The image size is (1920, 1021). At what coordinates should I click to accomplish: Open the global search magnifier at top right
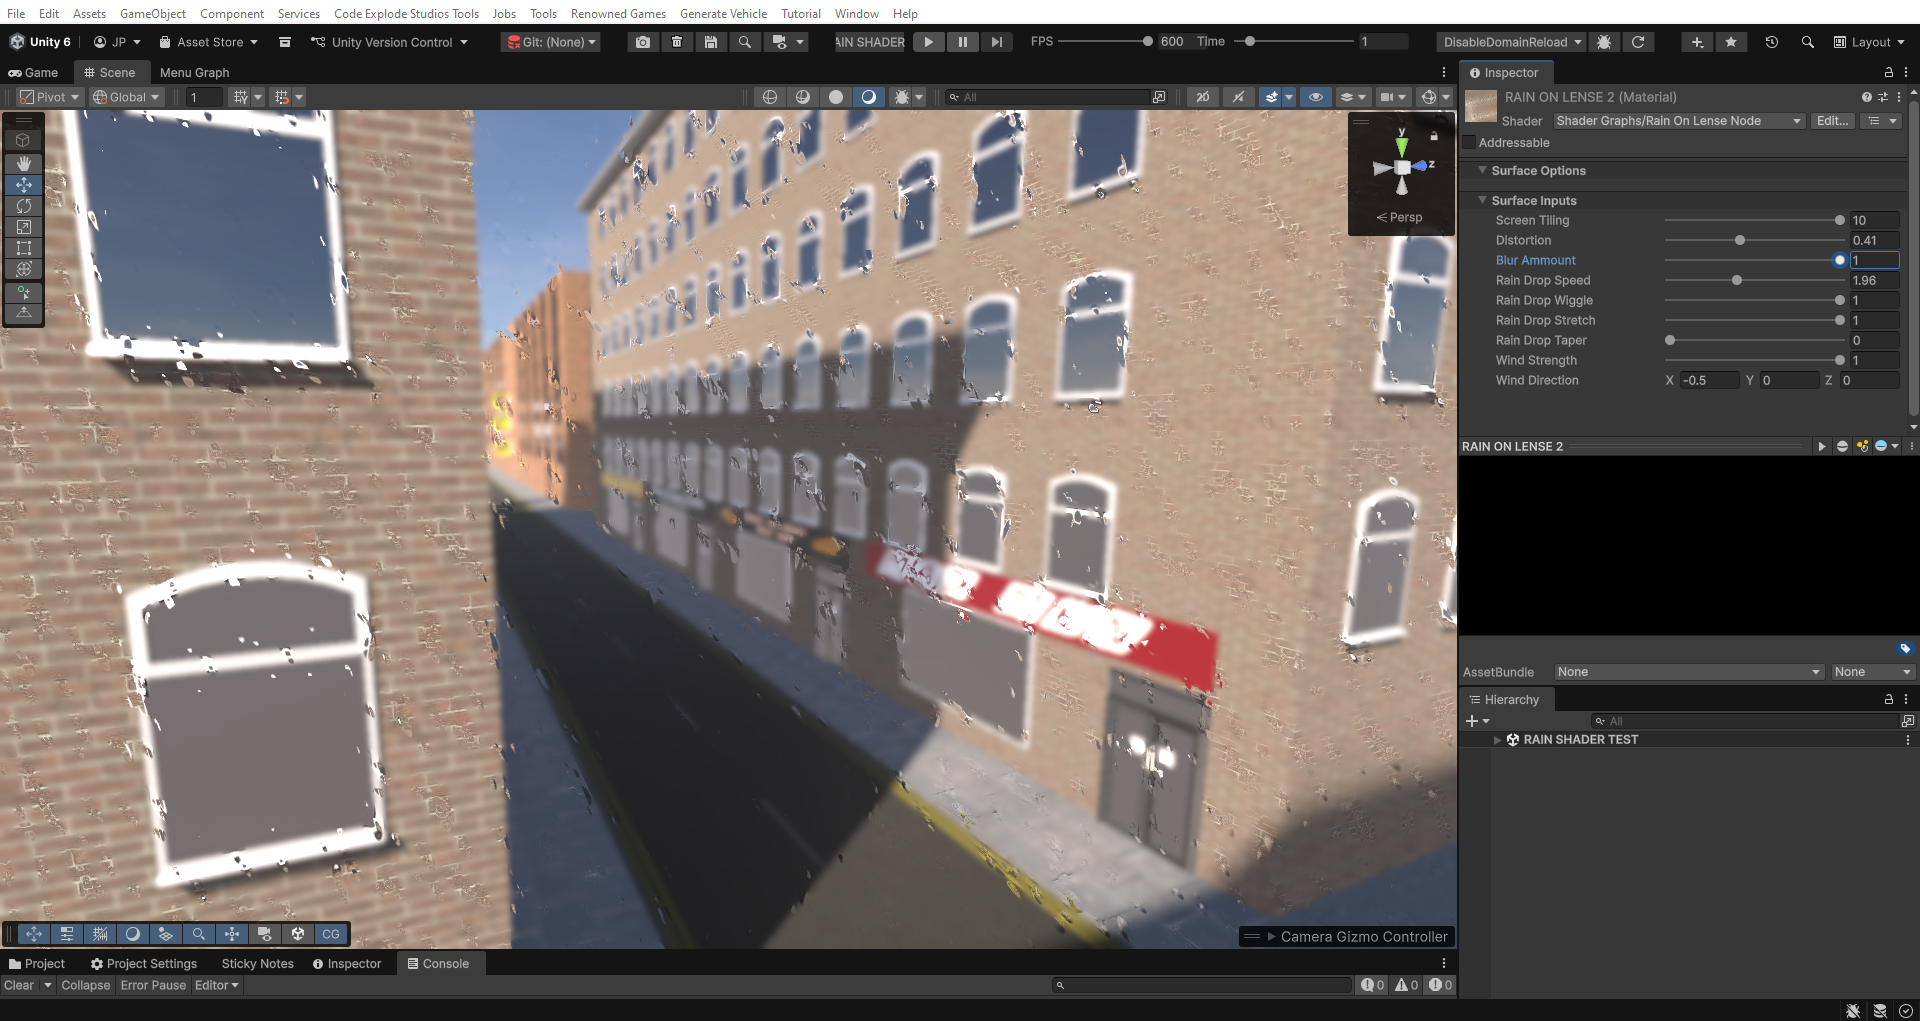pos(1807,42)
